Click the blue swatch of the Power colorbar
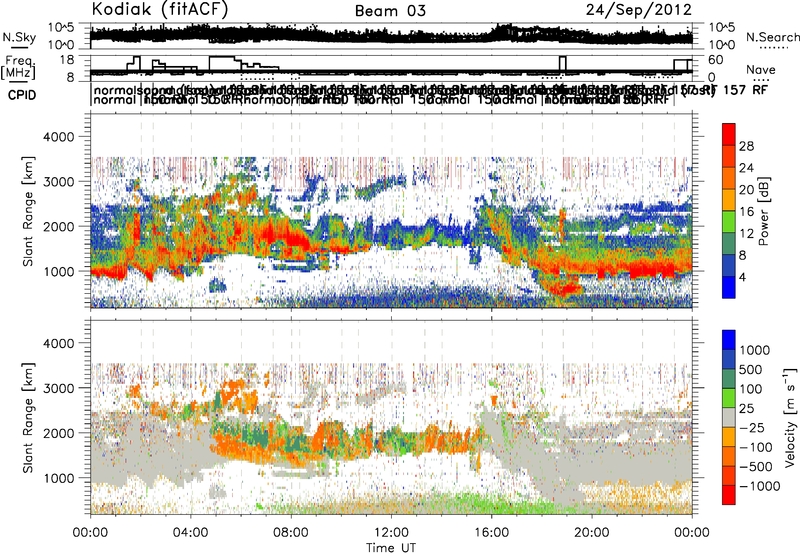The width and height of the screenshot is (800, 554). click(729, 287)
